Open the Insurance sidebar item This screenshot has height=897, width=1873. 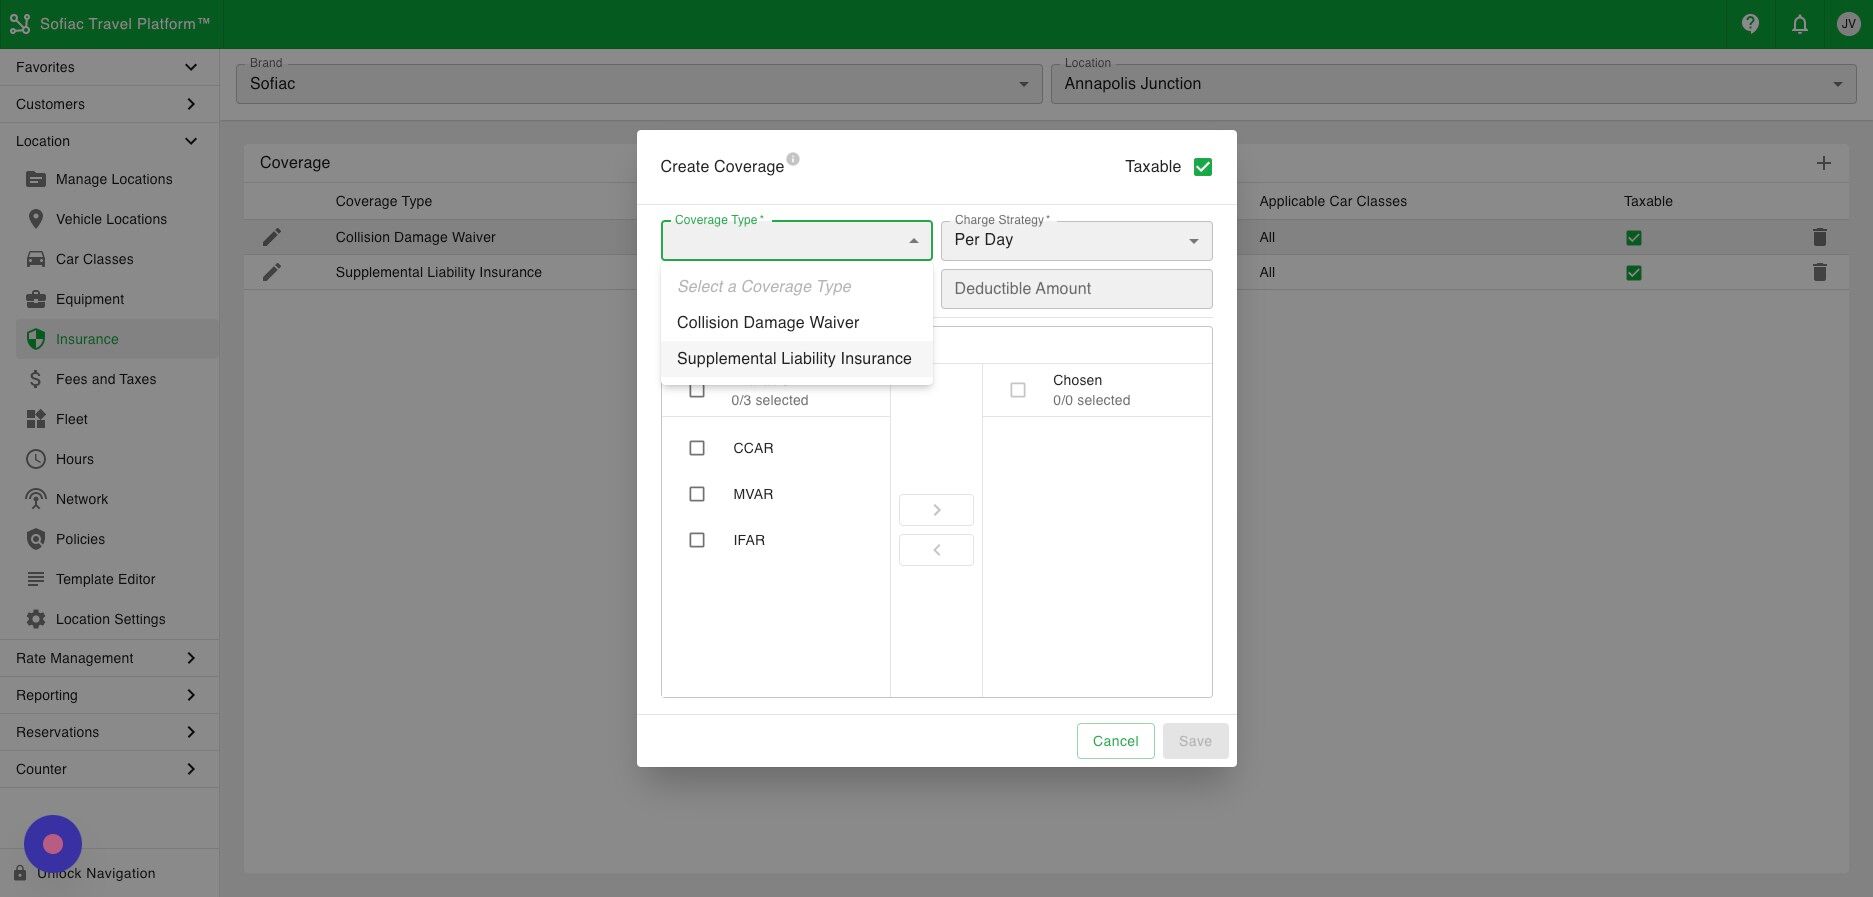tap(117, 339)
